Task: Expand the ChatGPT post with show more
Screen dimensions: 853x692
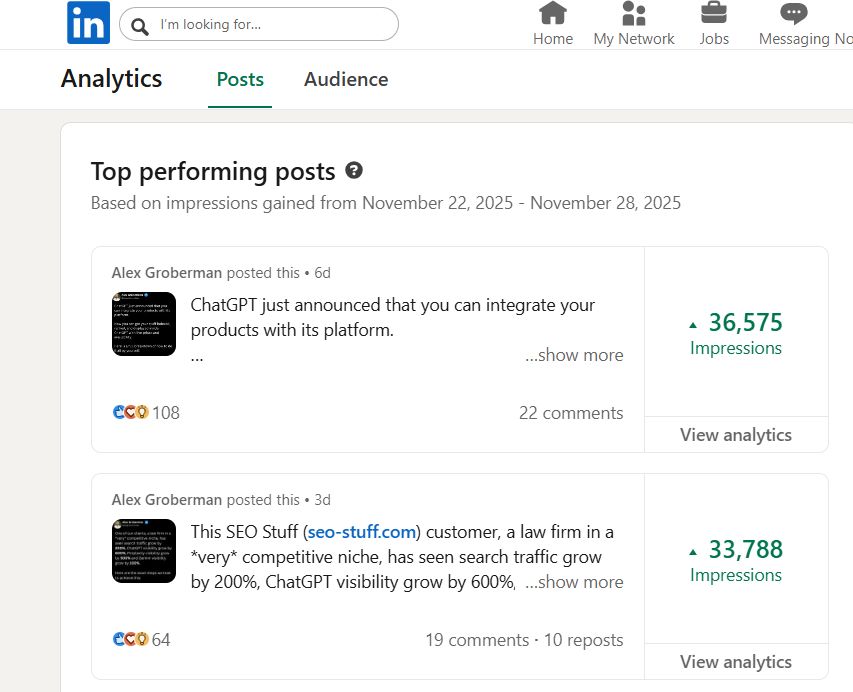Action: click(x=574, y=355)
